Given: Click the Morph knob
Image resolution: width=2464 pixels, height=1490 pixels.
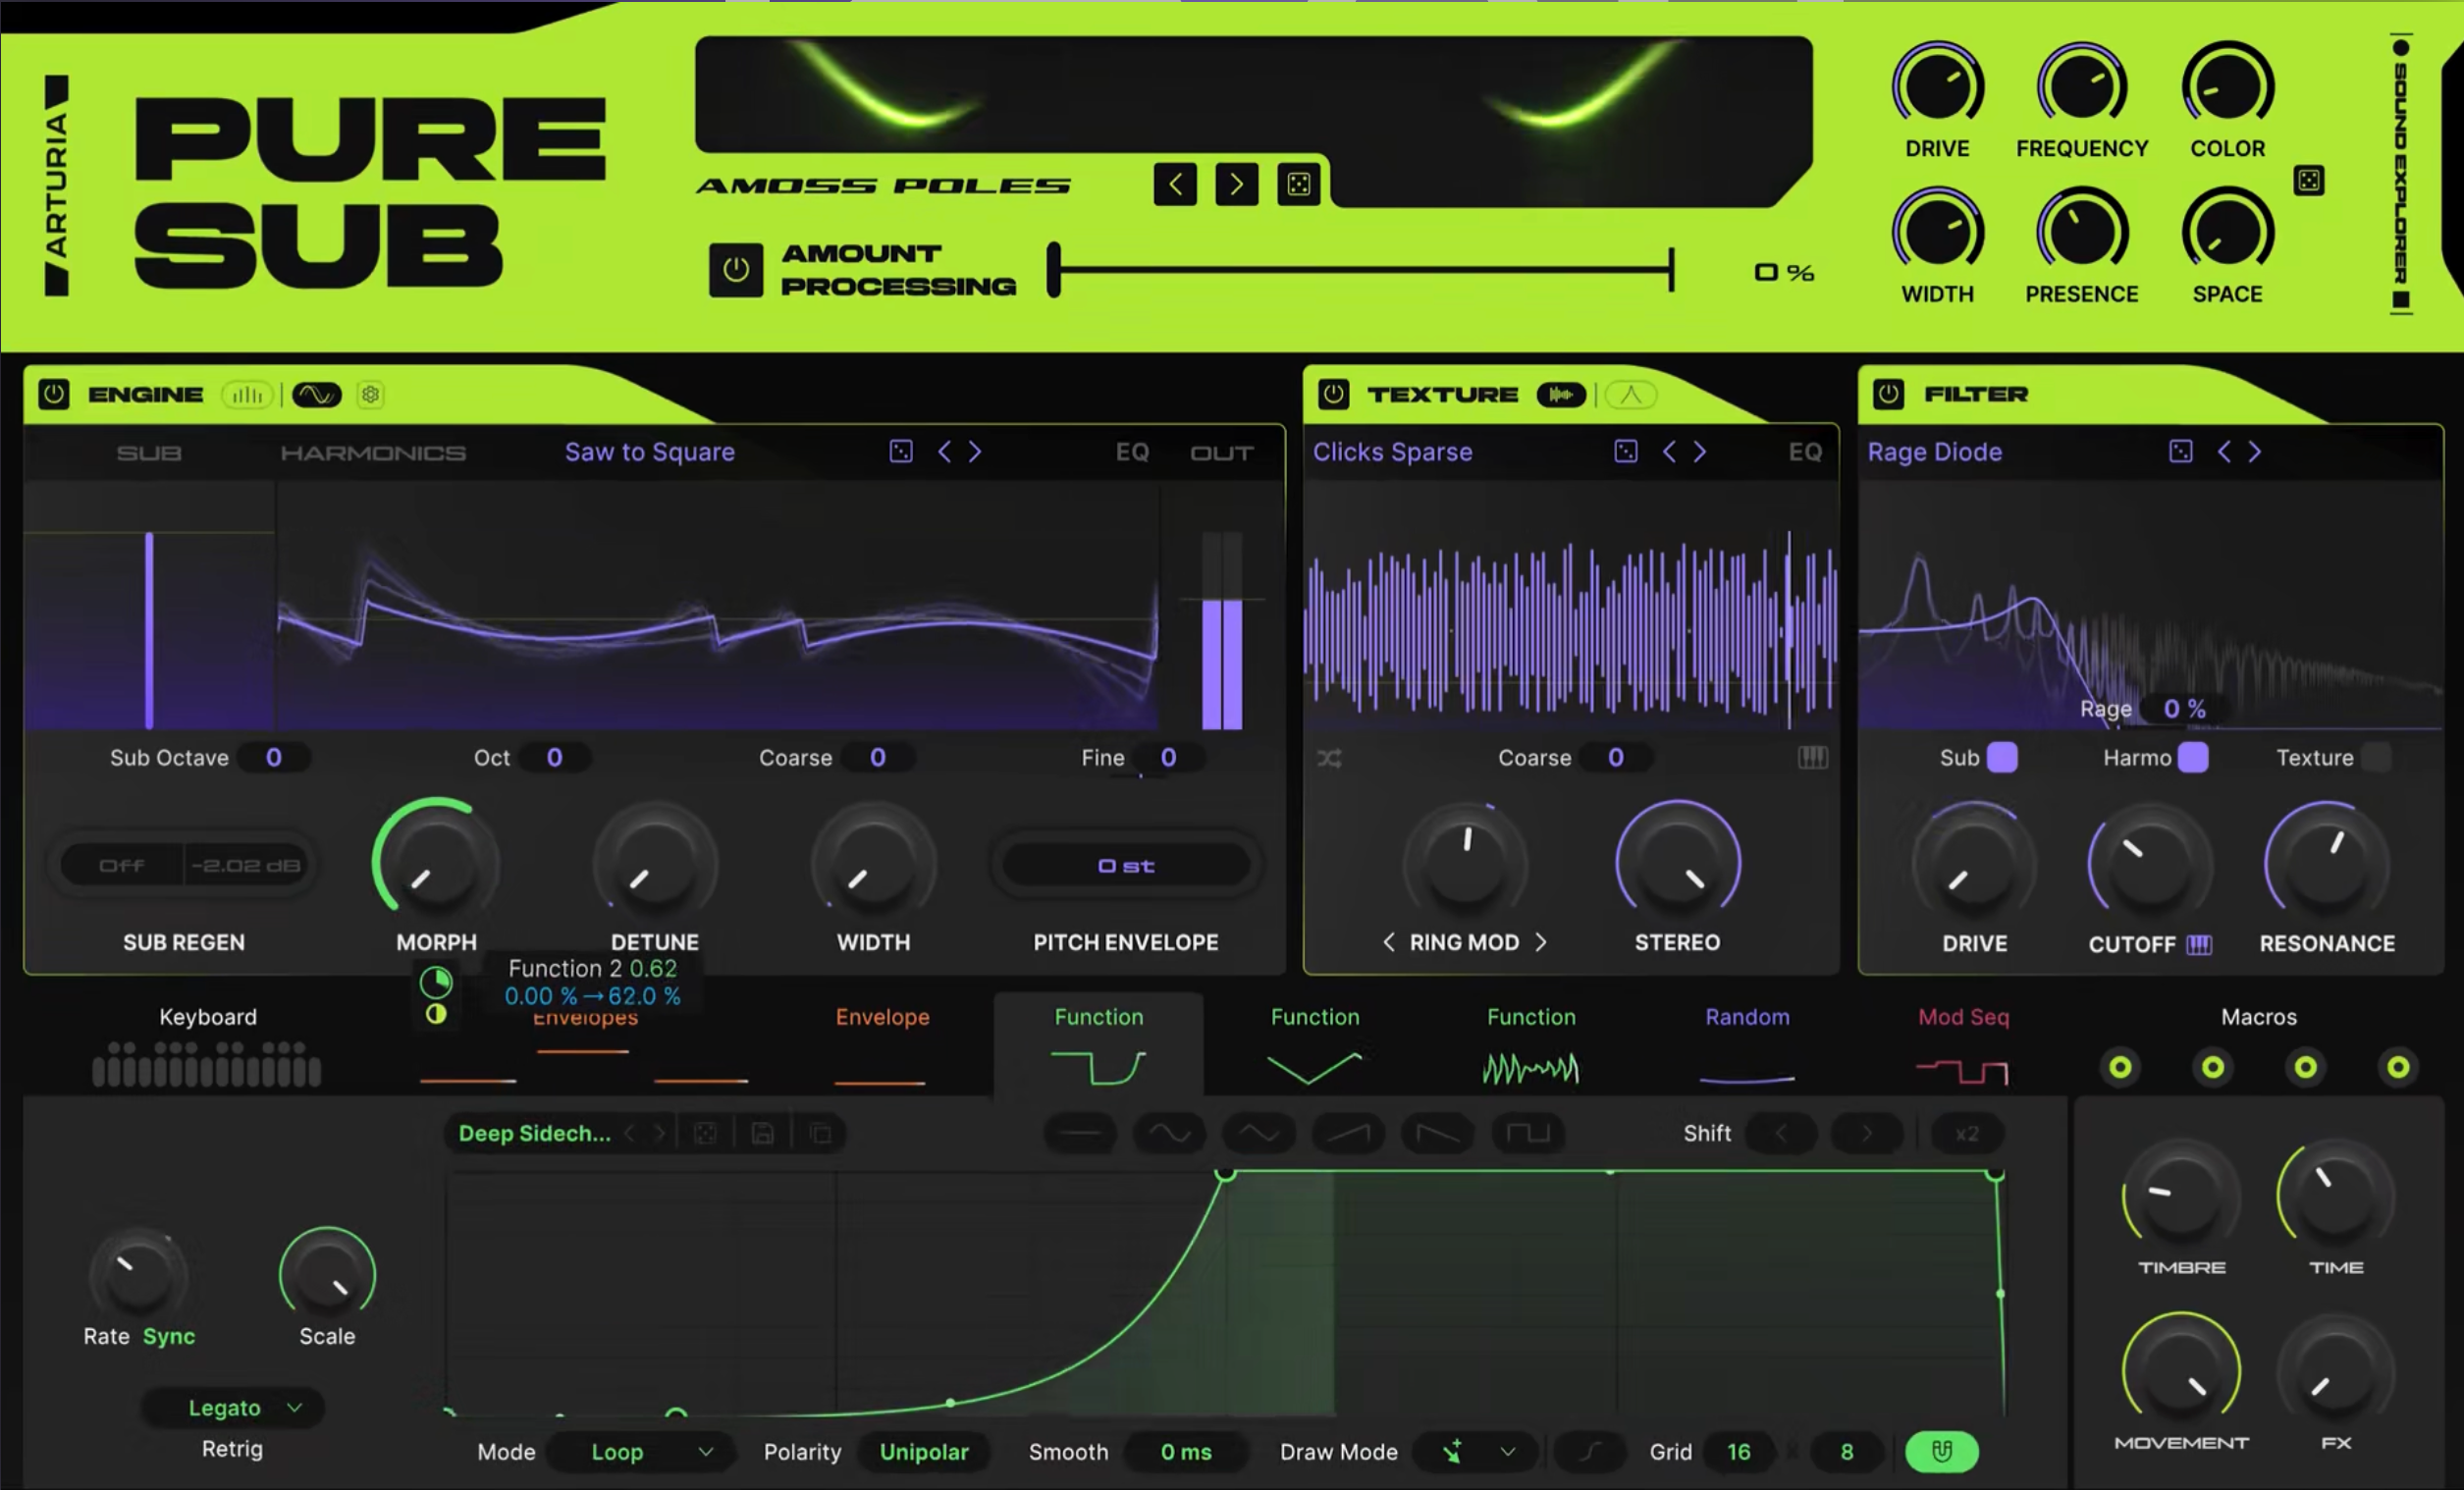Looking at the screenshot, I should [436, 861].
